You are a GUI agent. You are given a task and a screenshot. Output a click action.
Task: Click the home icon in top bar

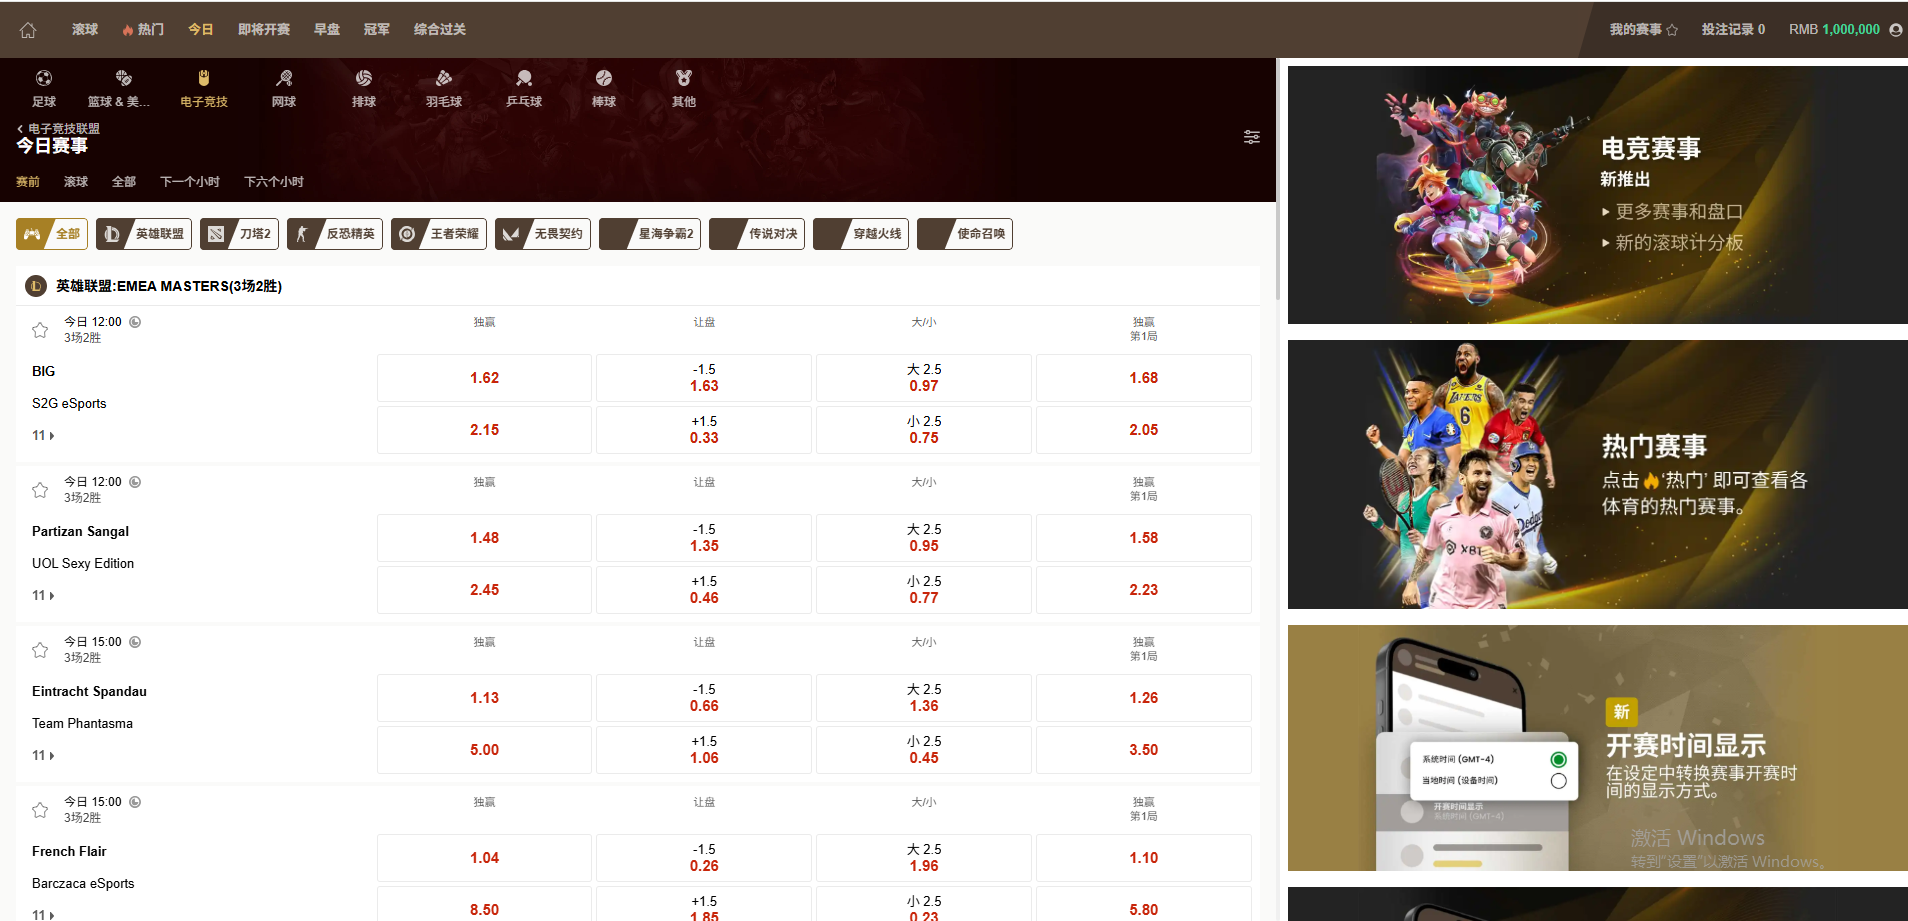tap(28, 30)
